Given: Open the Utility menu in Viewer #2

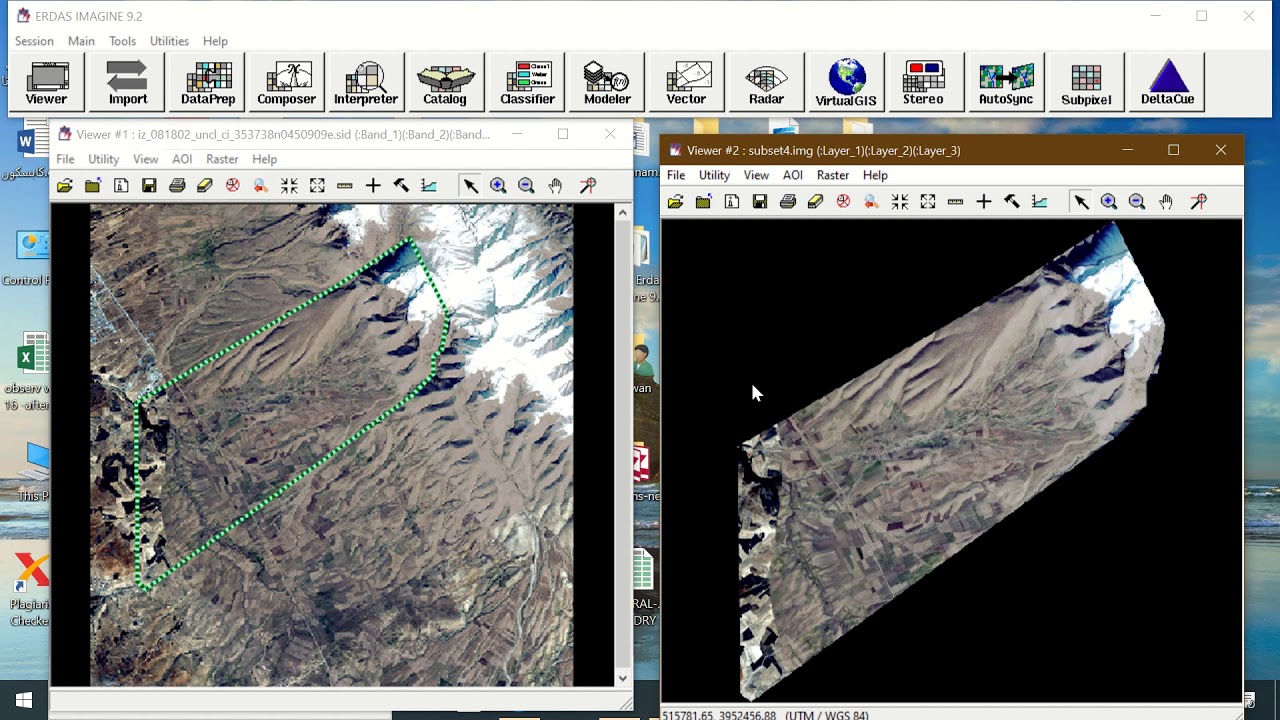Looking at the screenshot, I should [x=714, y=175].
